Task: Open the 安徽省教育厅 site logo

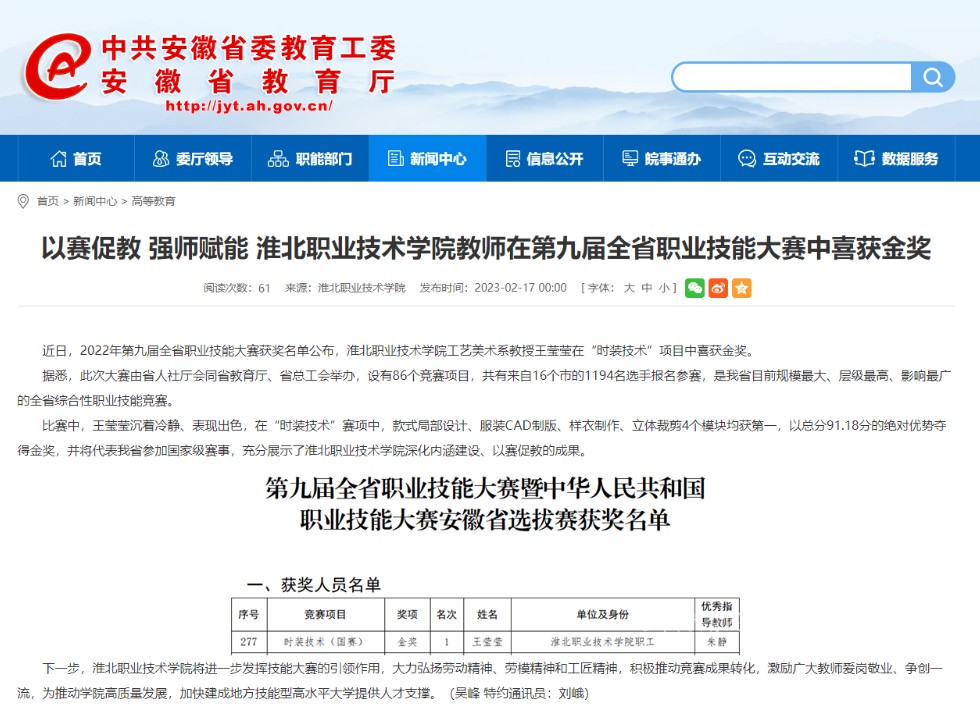Action: (209, 71)
